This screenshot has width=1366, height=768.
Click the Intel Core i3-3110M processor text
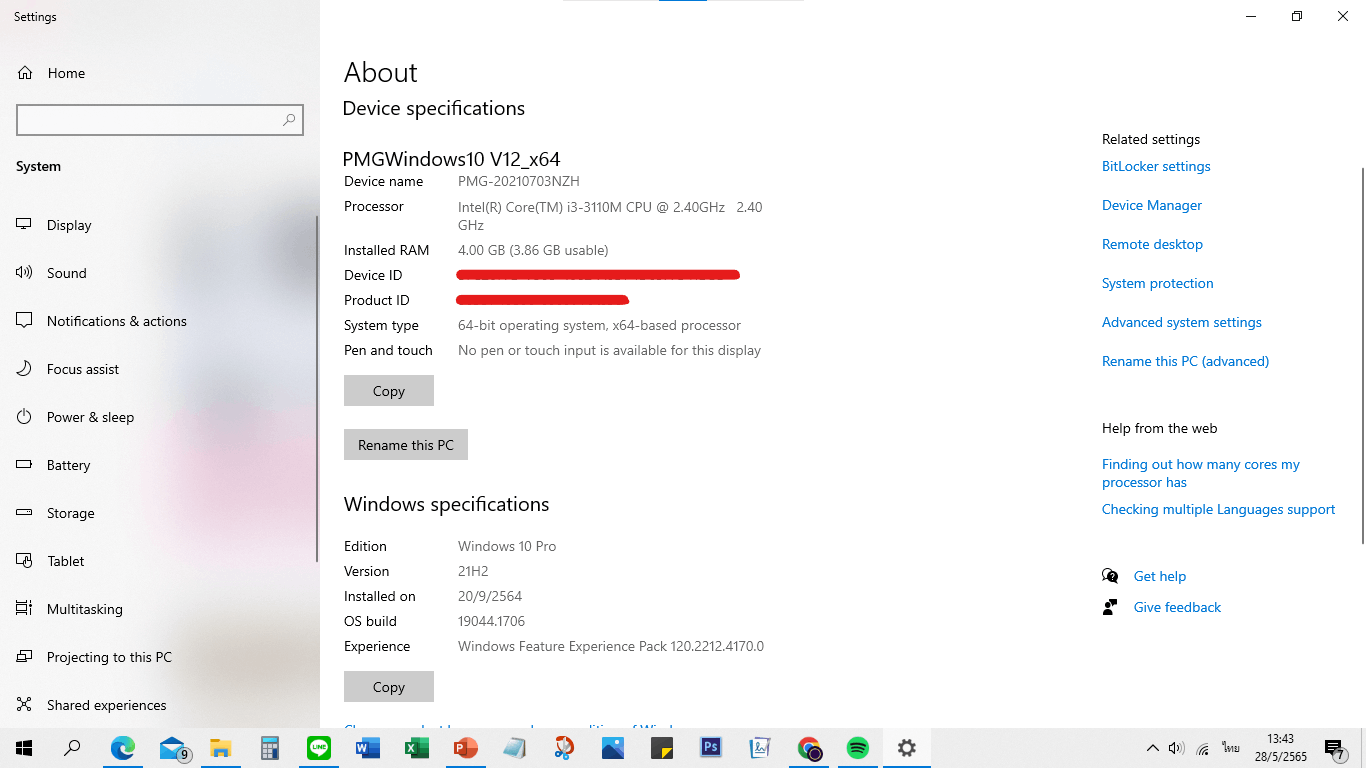(x=610, y=216)
